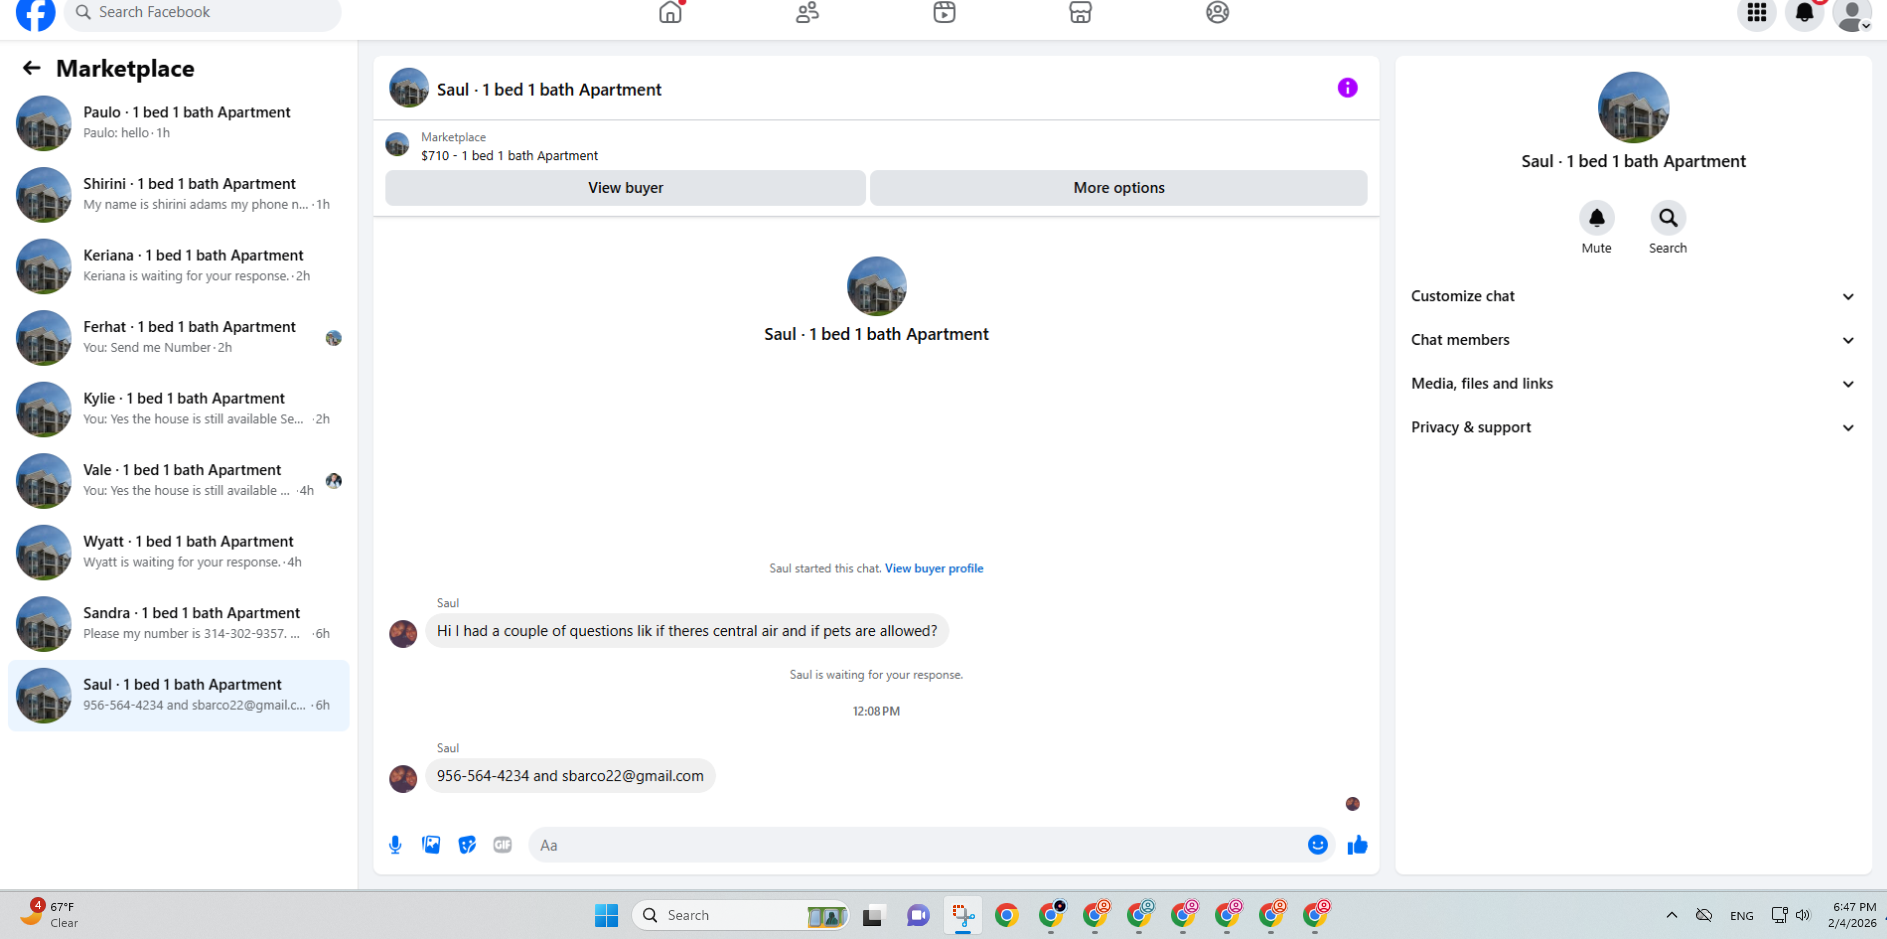Open Sandra's apartment conversation

179,623
